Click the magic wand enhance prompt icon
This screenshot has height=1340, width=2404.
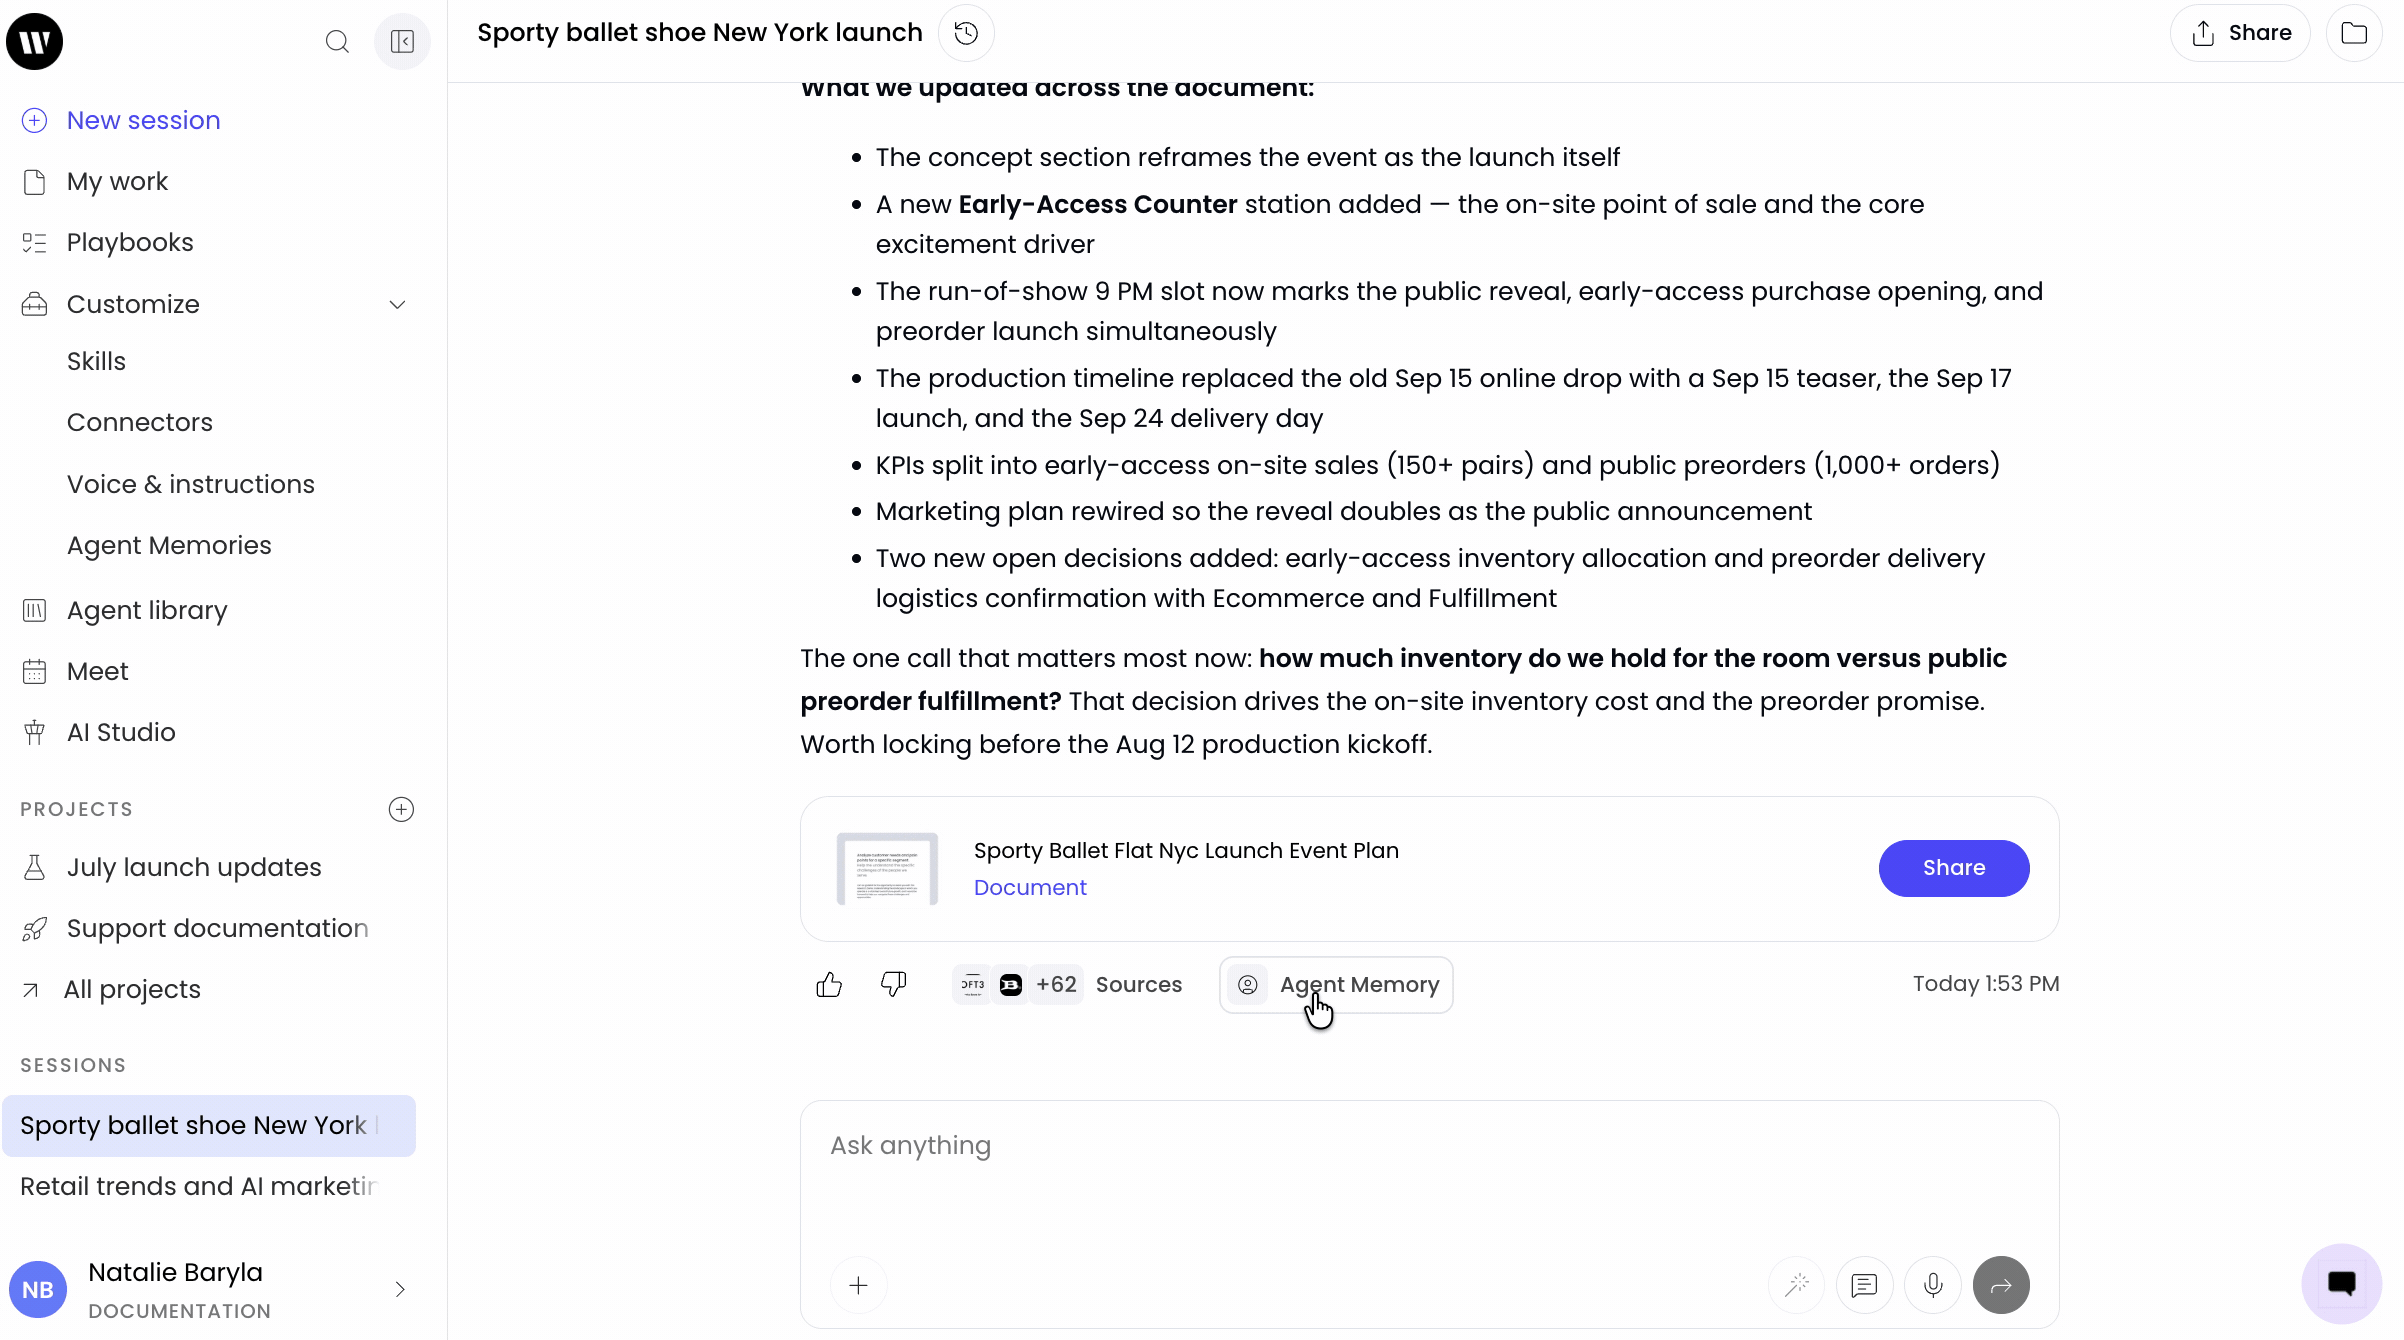click(x=1797, y=1285)
